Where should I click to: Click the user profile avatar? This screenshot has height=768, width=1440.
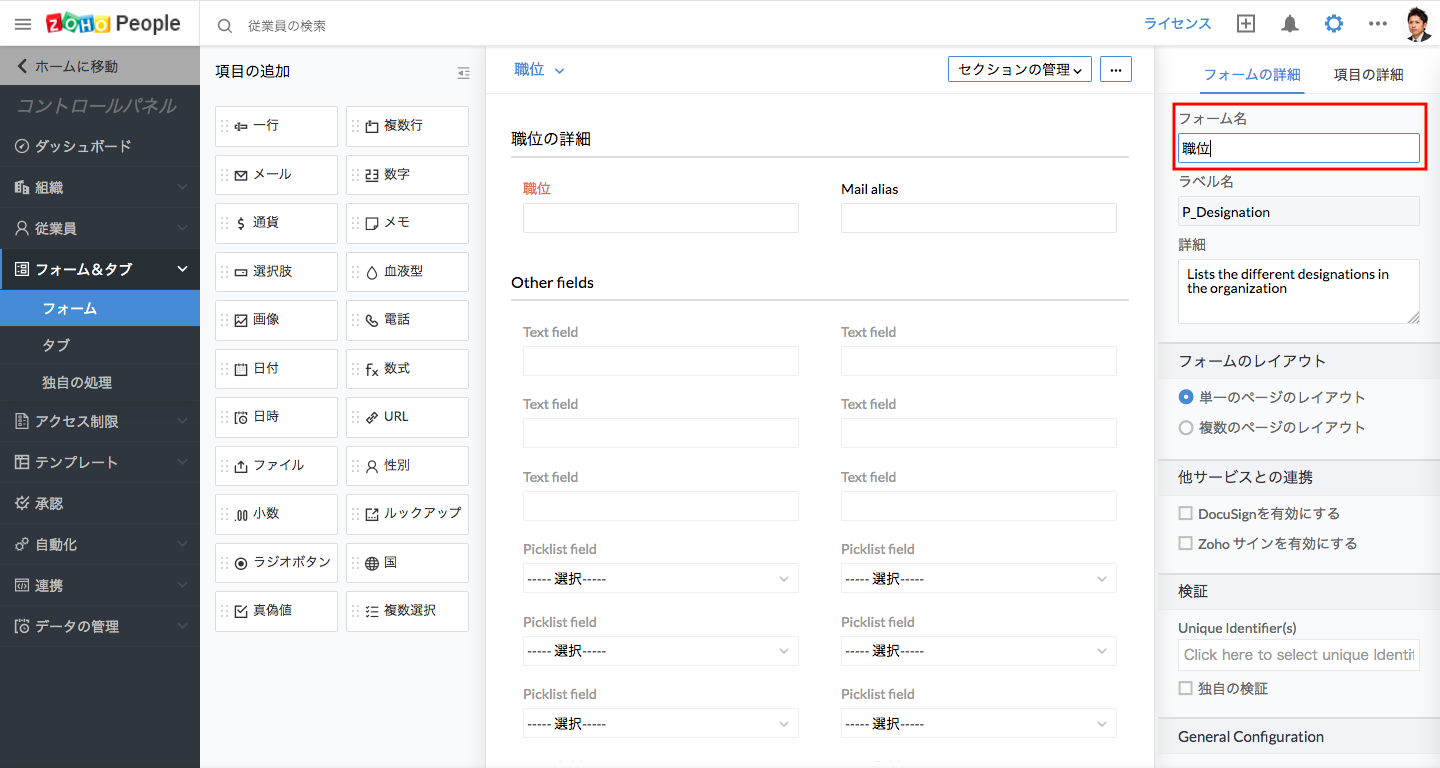(1418, 24)
